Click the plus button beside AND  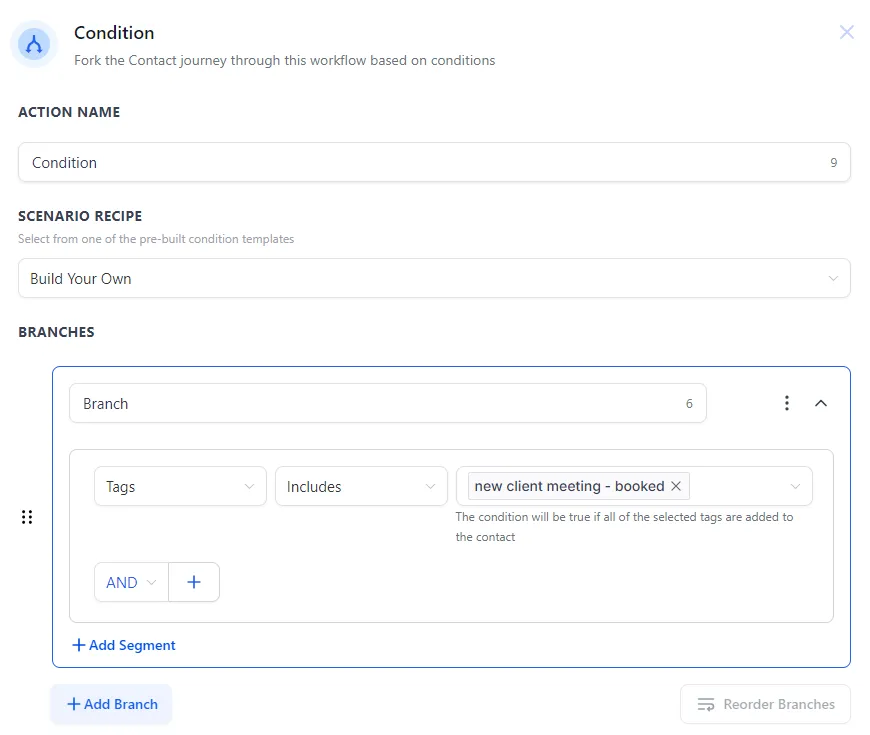(194, 582)
